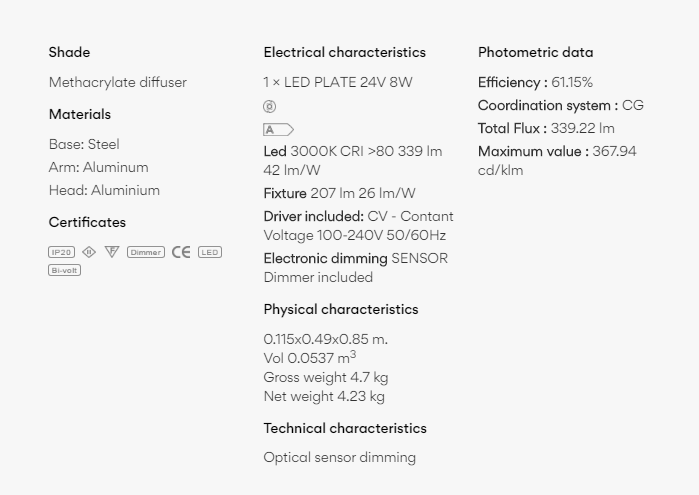Click the Bi-volt certificate badge
The height and width of the screenshot is (495, 699).
65,270
